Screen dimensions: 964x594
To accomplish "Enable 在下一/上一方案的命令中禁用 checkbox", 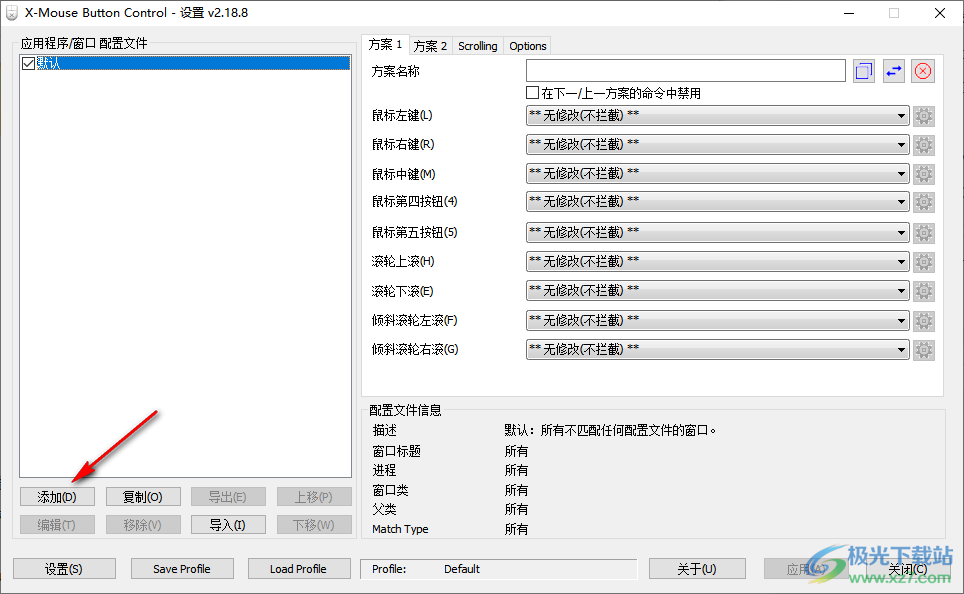I will tap(532, 93).
